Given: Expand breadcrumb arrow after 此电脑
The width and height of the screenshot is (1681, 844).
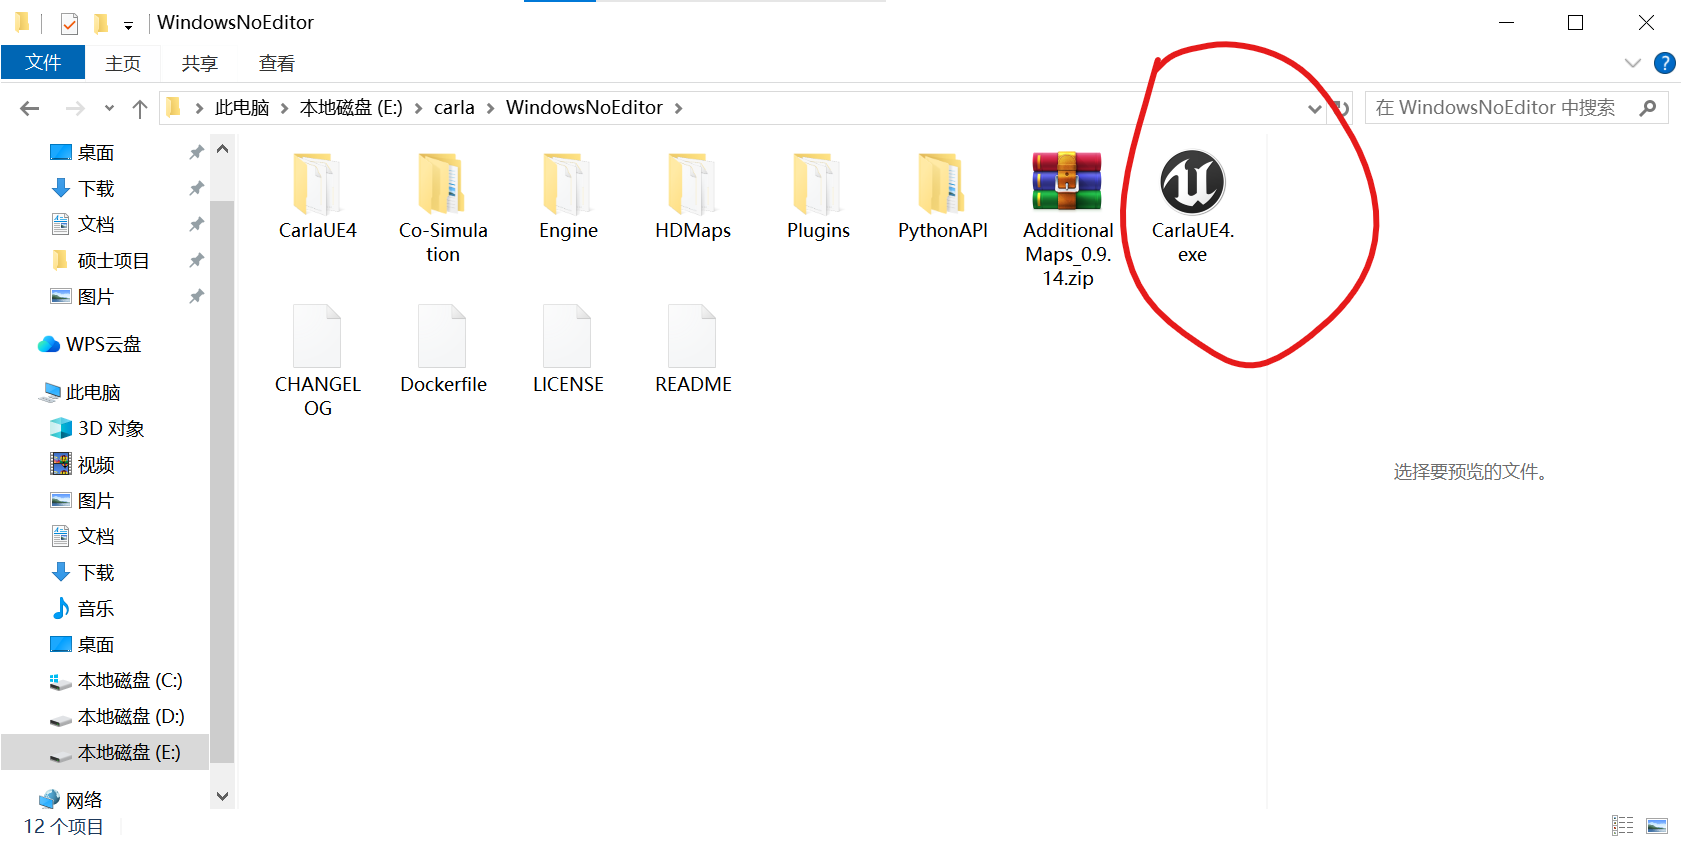Looking at the screenshot, I should [284, 108].
